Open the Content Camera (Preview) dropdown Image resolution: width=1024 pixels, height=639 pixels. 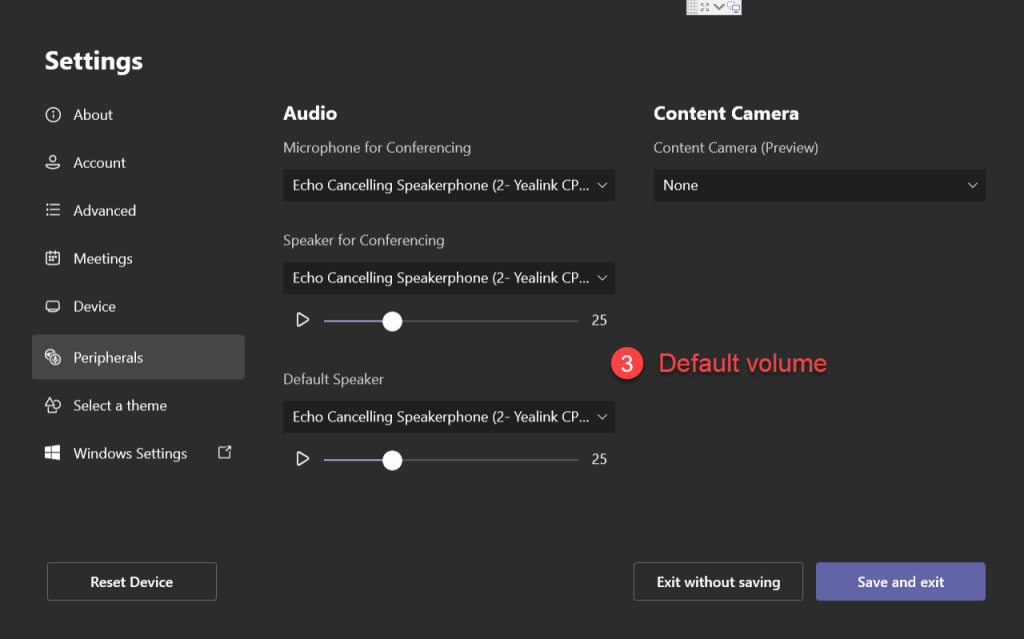point(819,185)
